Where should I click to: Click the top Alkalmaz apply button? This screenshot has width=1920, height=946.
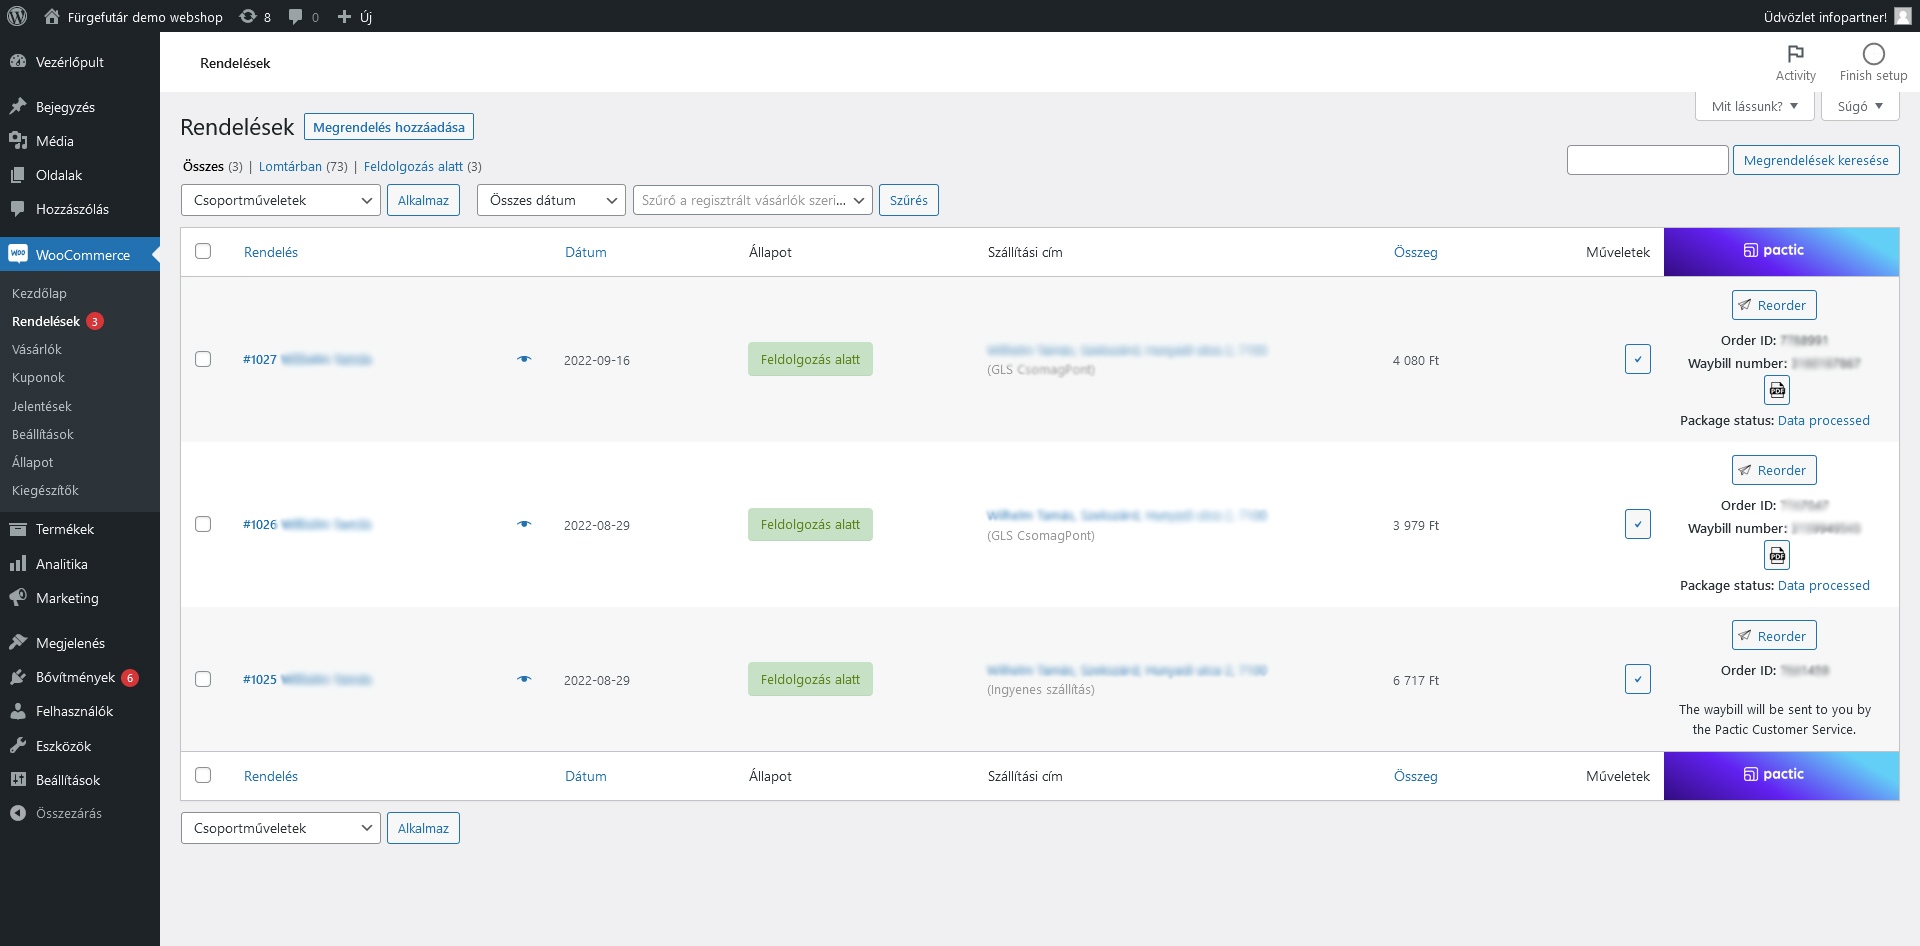[x=423, y=200]
